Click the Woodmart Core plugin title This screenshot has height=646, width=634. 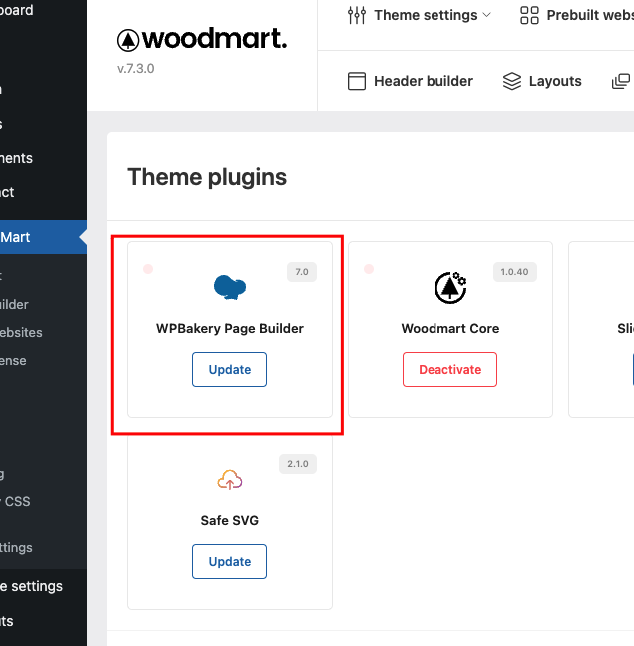pyautogui.click(x=450, y=328)
